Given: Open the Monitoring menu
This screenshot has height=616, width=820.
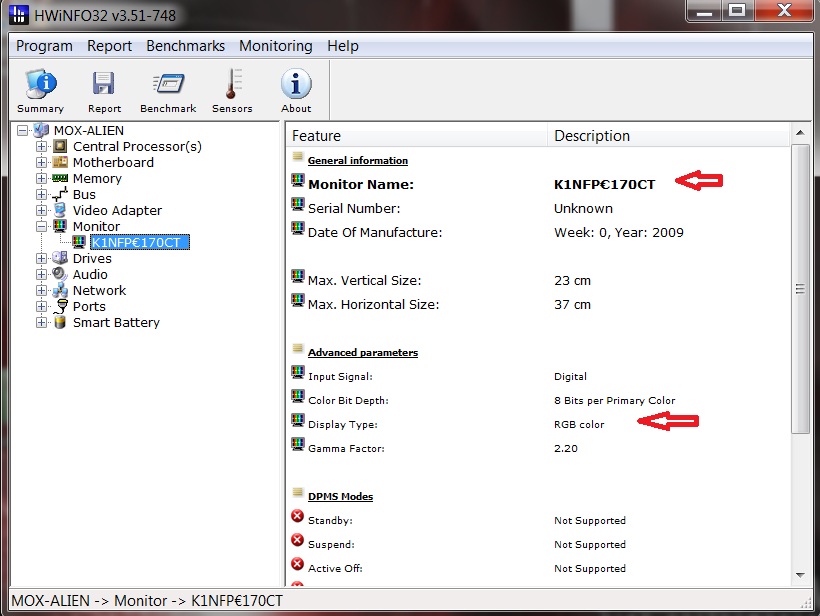Looking at the screenshot, I should pos(276,46).
